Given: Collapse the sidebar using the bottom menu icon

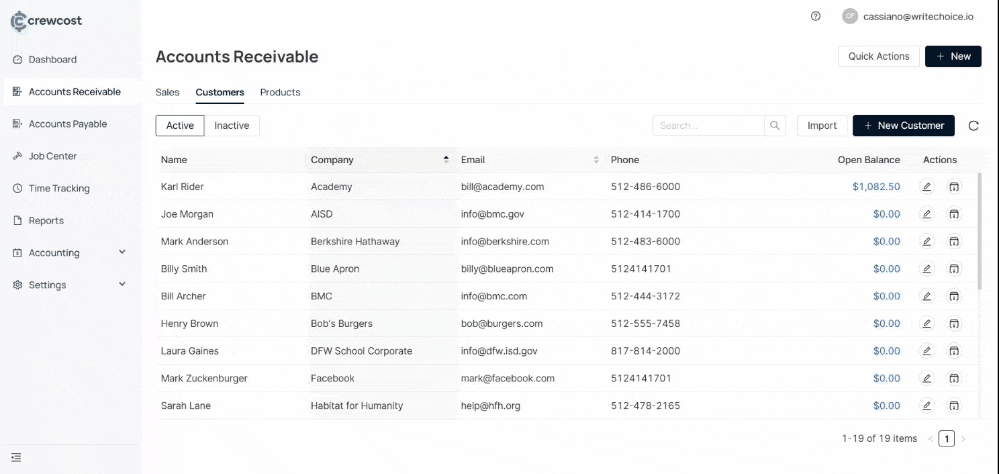Looking at the screenshot, I should pos(17,458).
